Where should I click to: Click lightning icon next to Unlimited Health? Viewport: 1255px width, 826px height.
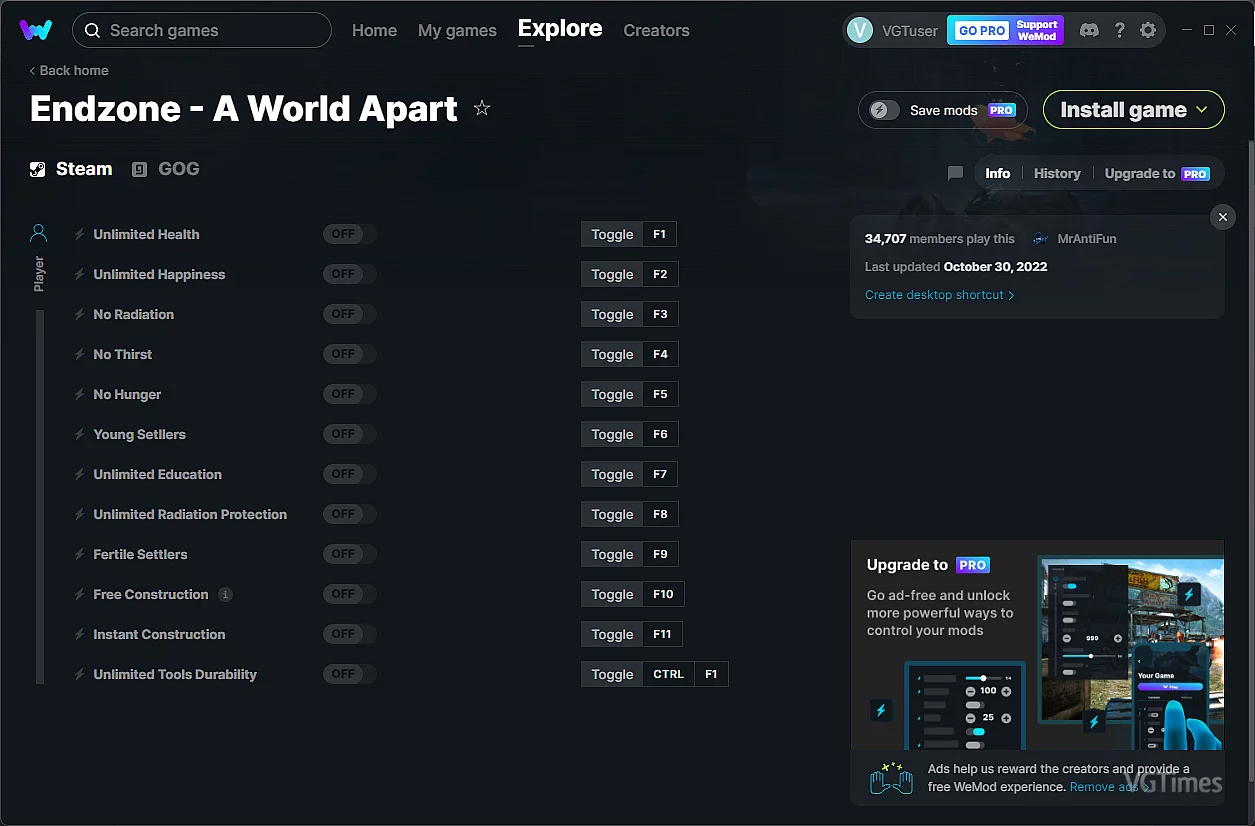click(79, 234)
